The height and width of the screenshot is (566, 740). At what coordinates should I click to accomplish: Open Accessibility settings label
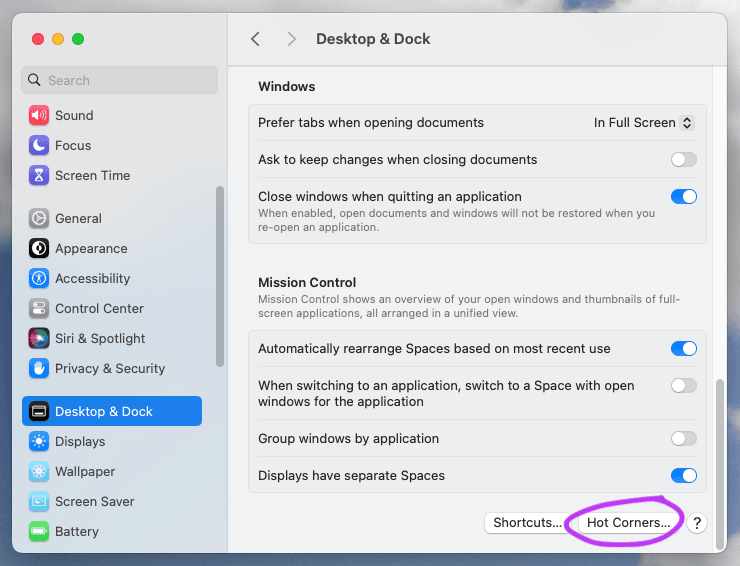[92, 279]
